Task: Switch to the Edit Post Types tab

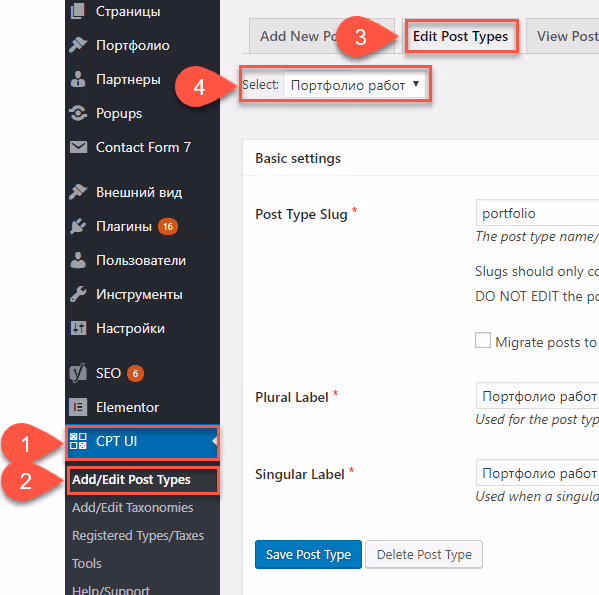Action: point(460,36)
